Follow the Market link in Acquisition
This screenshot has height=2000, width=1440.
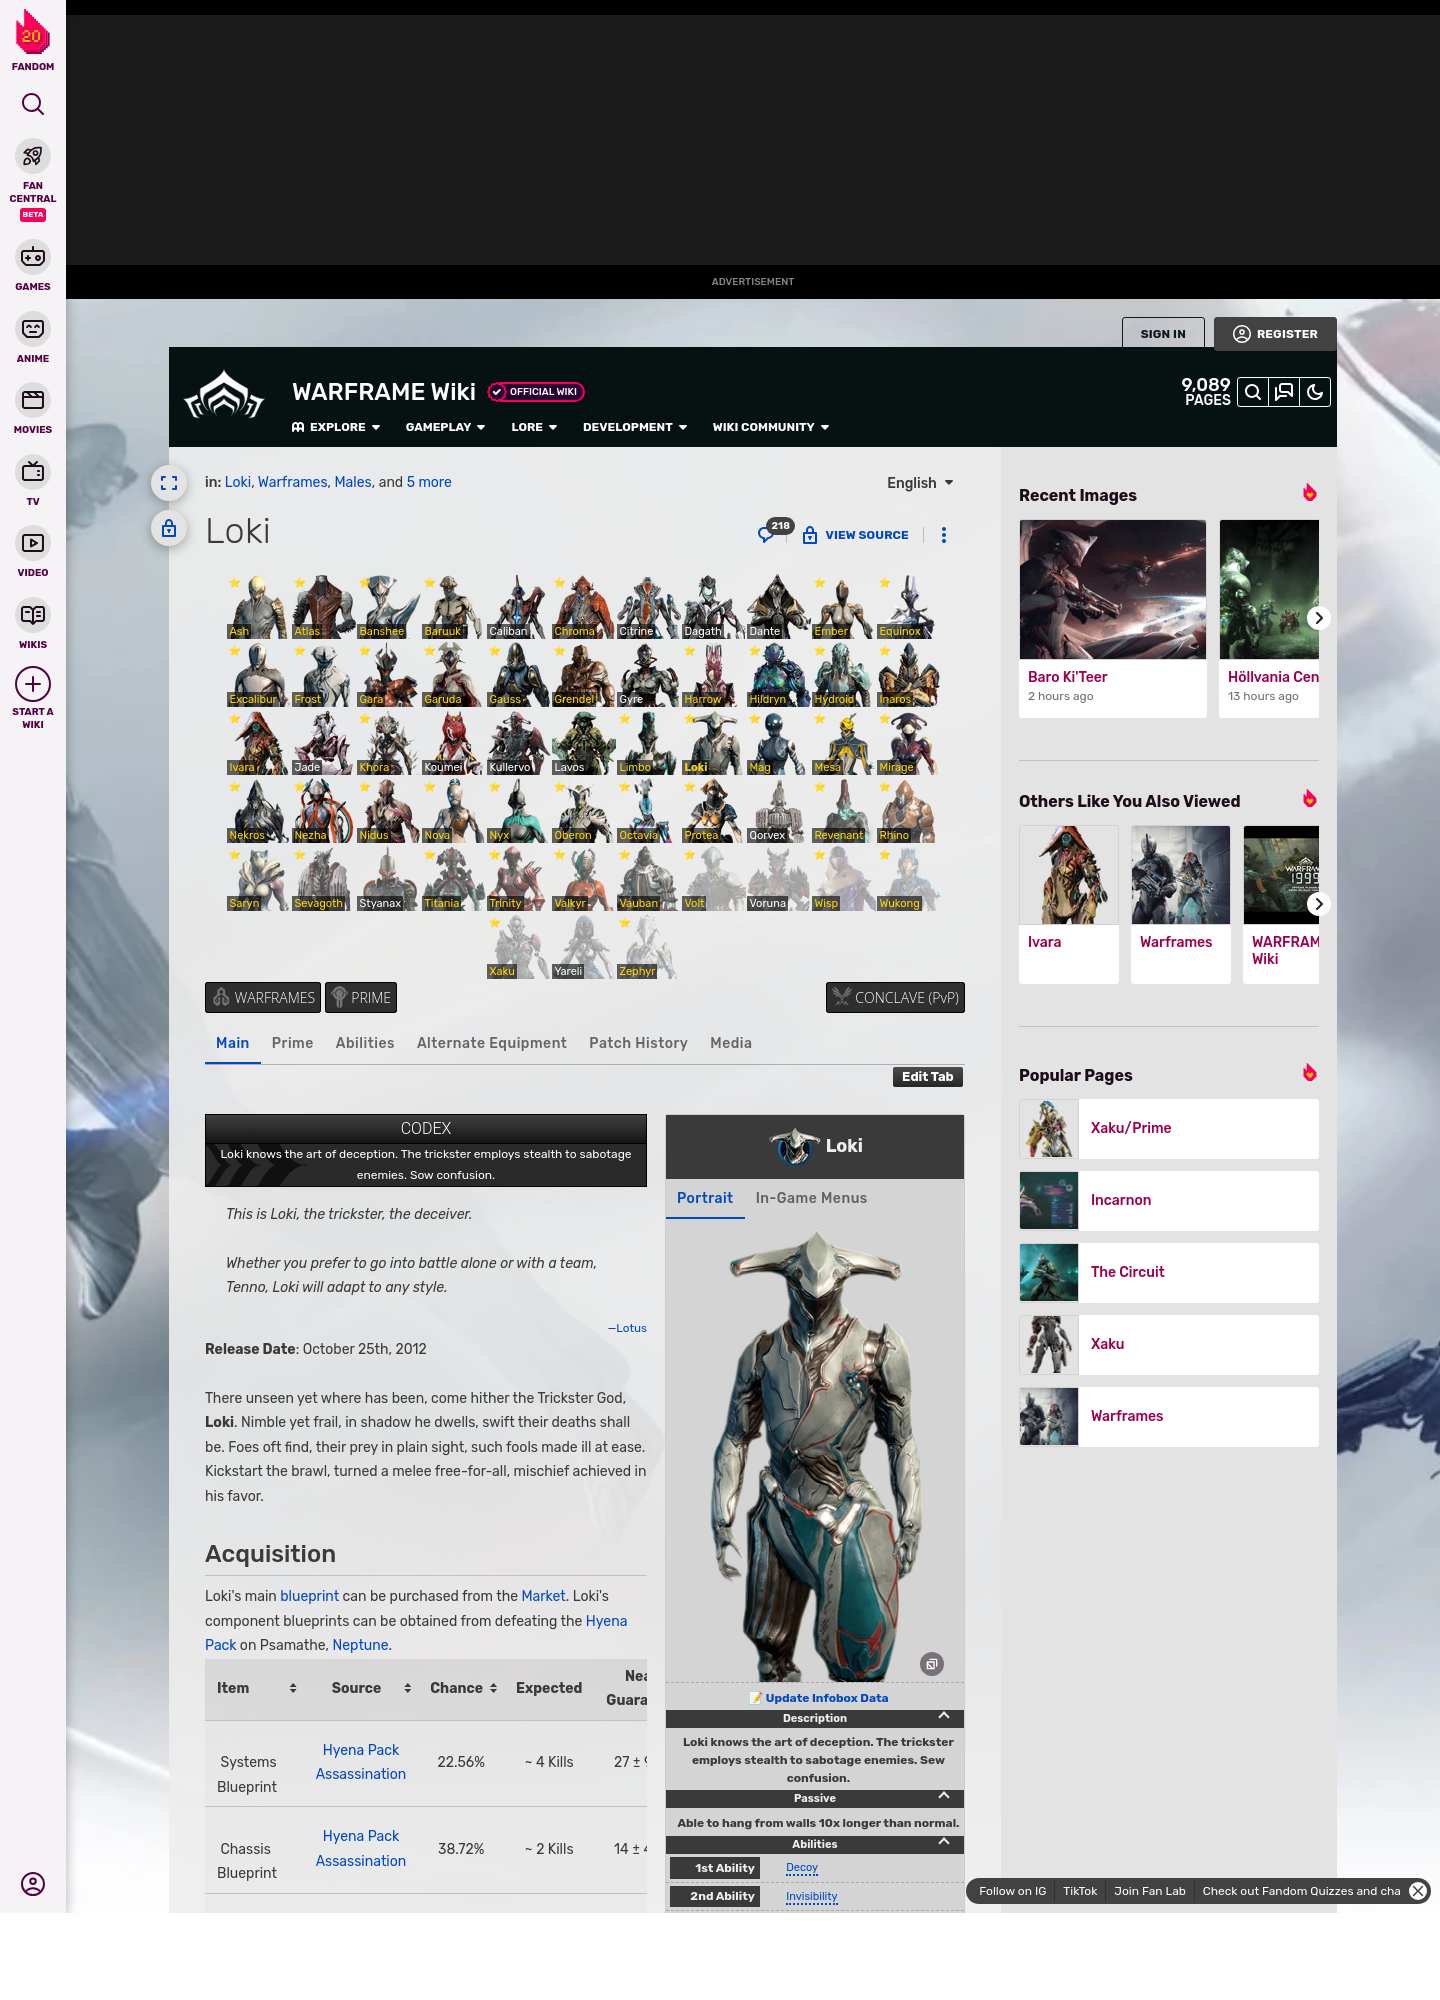coord(543,1596)
